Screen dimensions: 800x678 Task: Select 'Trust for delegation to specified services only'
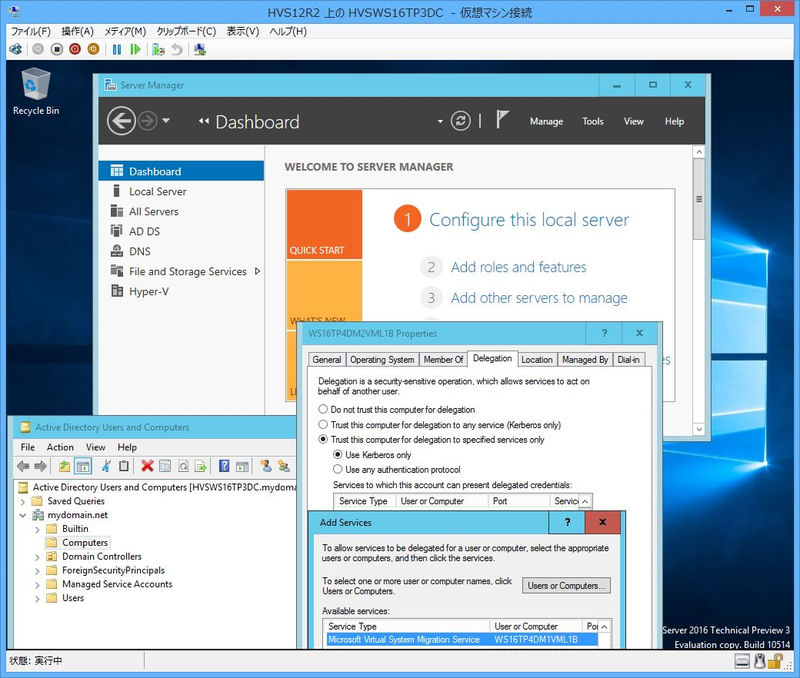(323, 439)
